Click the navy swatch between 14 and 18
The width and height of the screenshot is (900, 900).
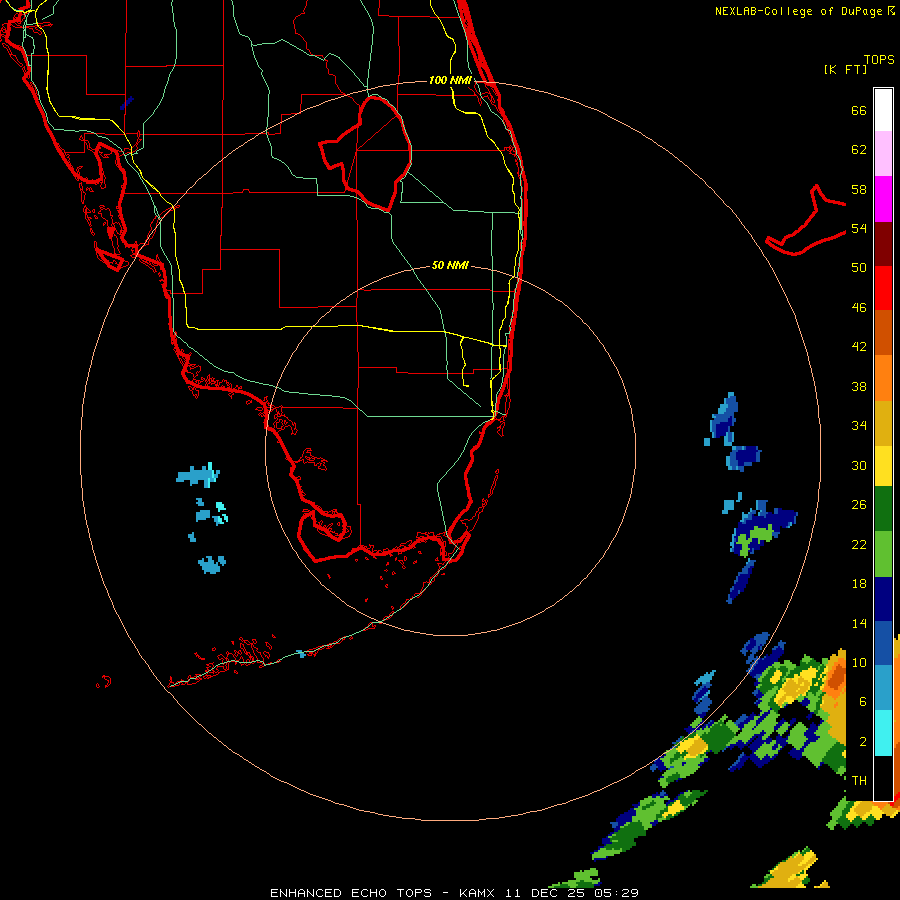click(883, 599)
